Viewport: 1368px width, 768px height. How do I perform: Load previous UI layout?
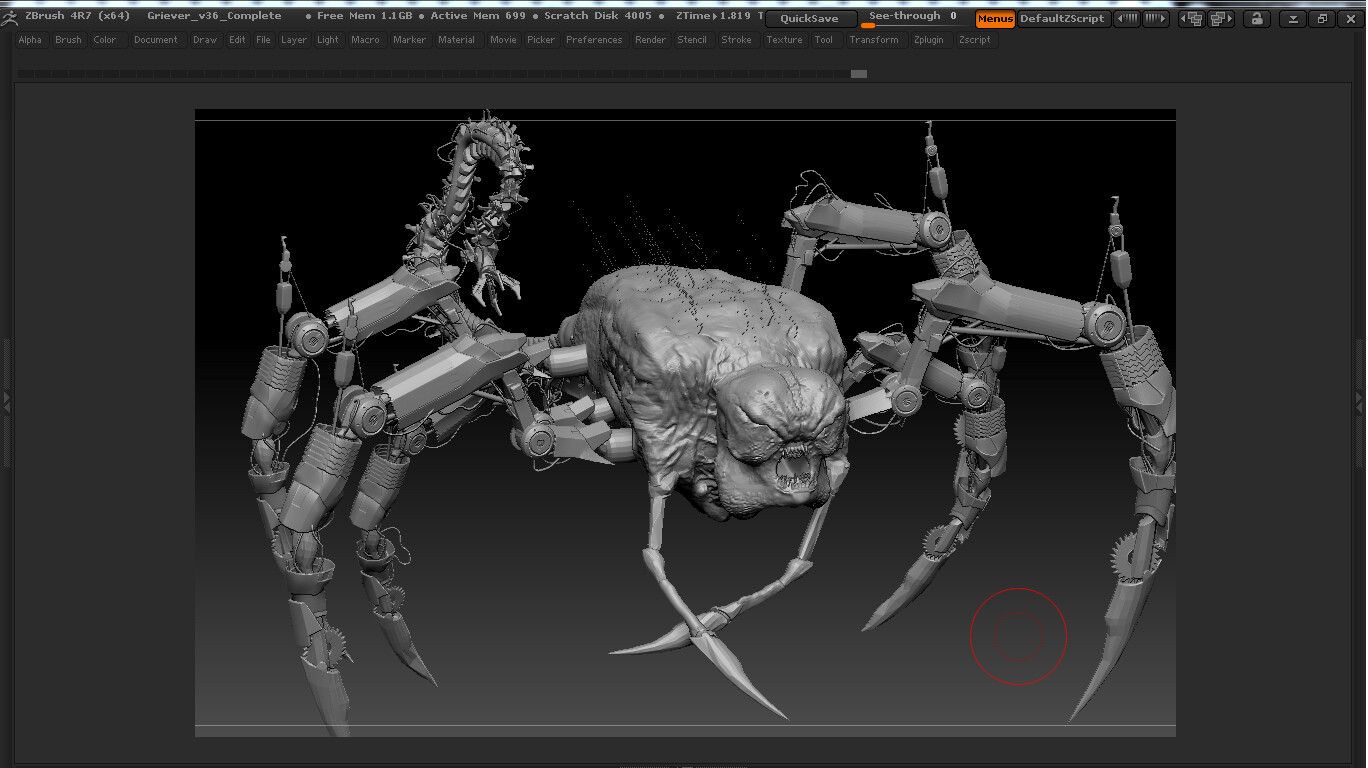[1192, 19]
